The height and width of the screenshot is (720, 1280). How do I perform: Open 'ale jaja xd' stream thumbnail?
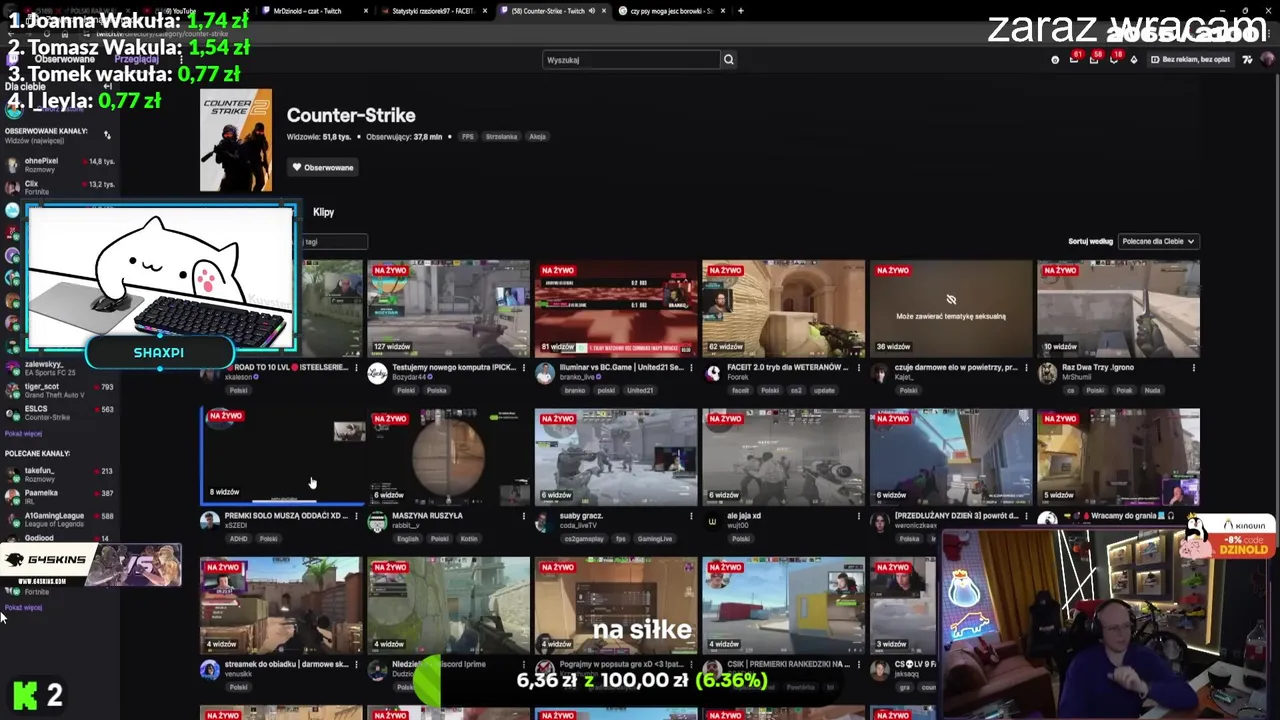point(783,456)
